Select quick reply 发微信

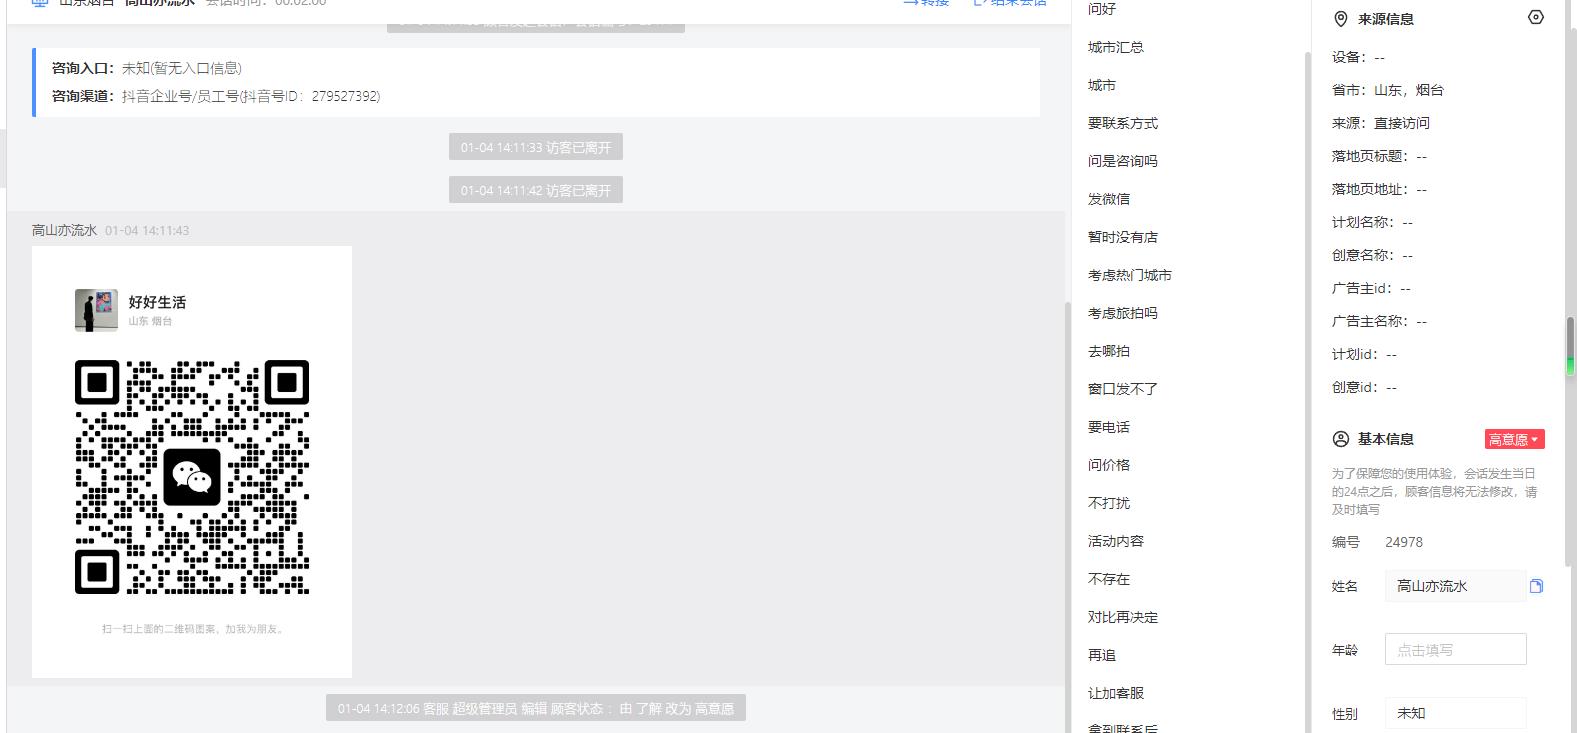pyautogui.click(x=1109, y=199)
